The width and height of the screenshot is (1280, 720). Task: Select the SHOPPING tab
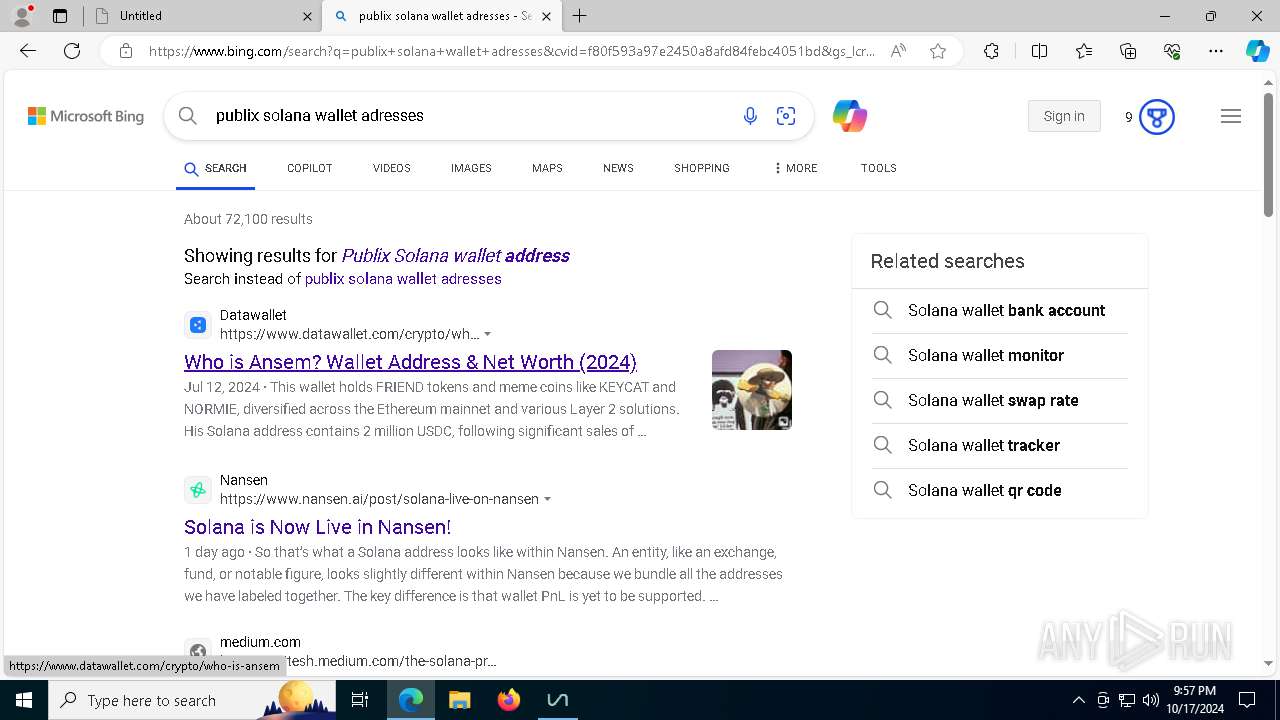702,168
